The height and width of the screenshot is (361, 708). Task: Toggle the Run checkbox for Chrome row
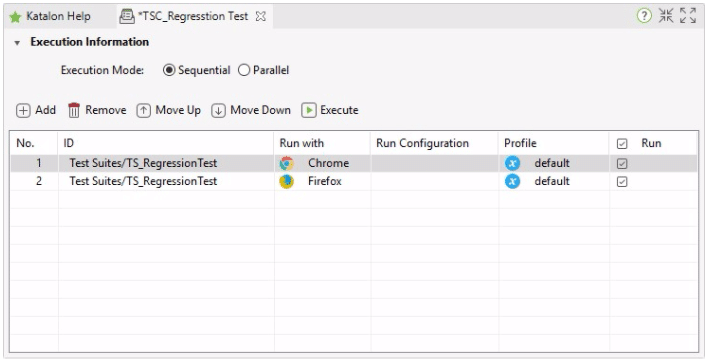(x=622, y=164)
